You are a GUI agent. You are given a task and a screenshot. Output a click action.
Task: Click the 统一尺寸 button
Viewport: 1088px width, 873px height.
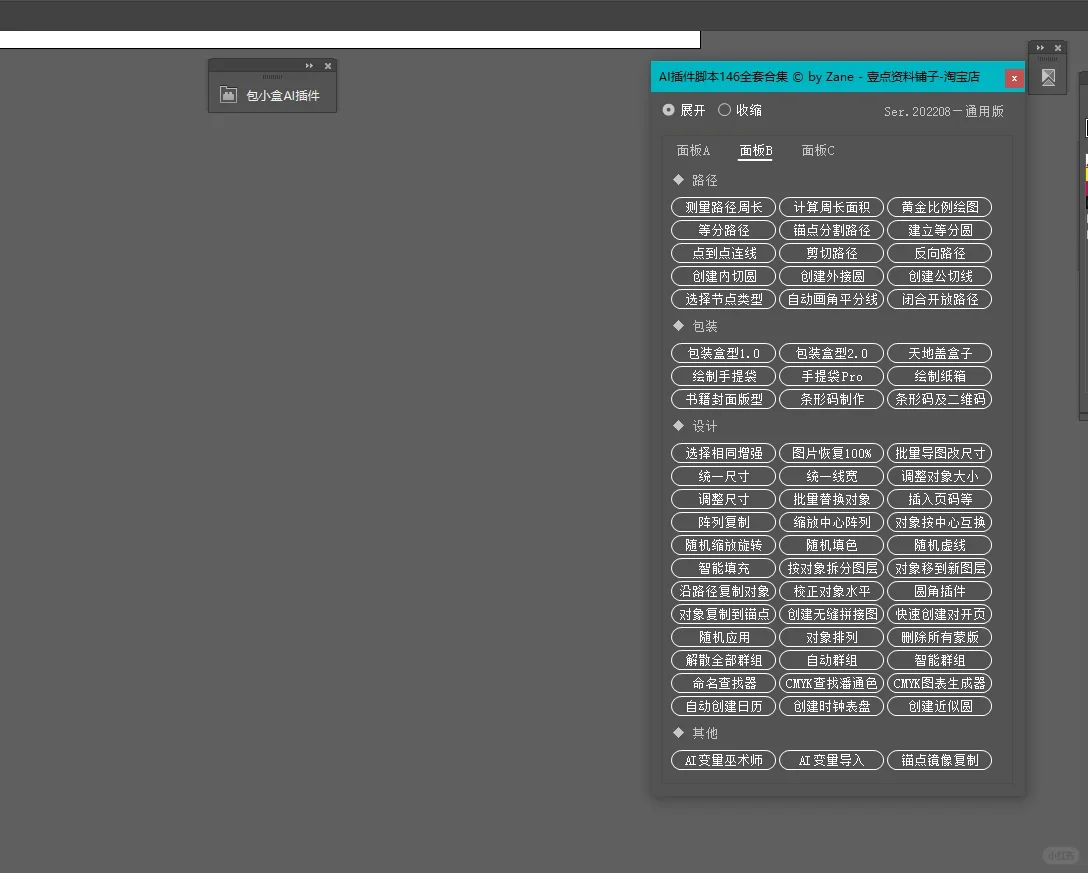point(724,475)
